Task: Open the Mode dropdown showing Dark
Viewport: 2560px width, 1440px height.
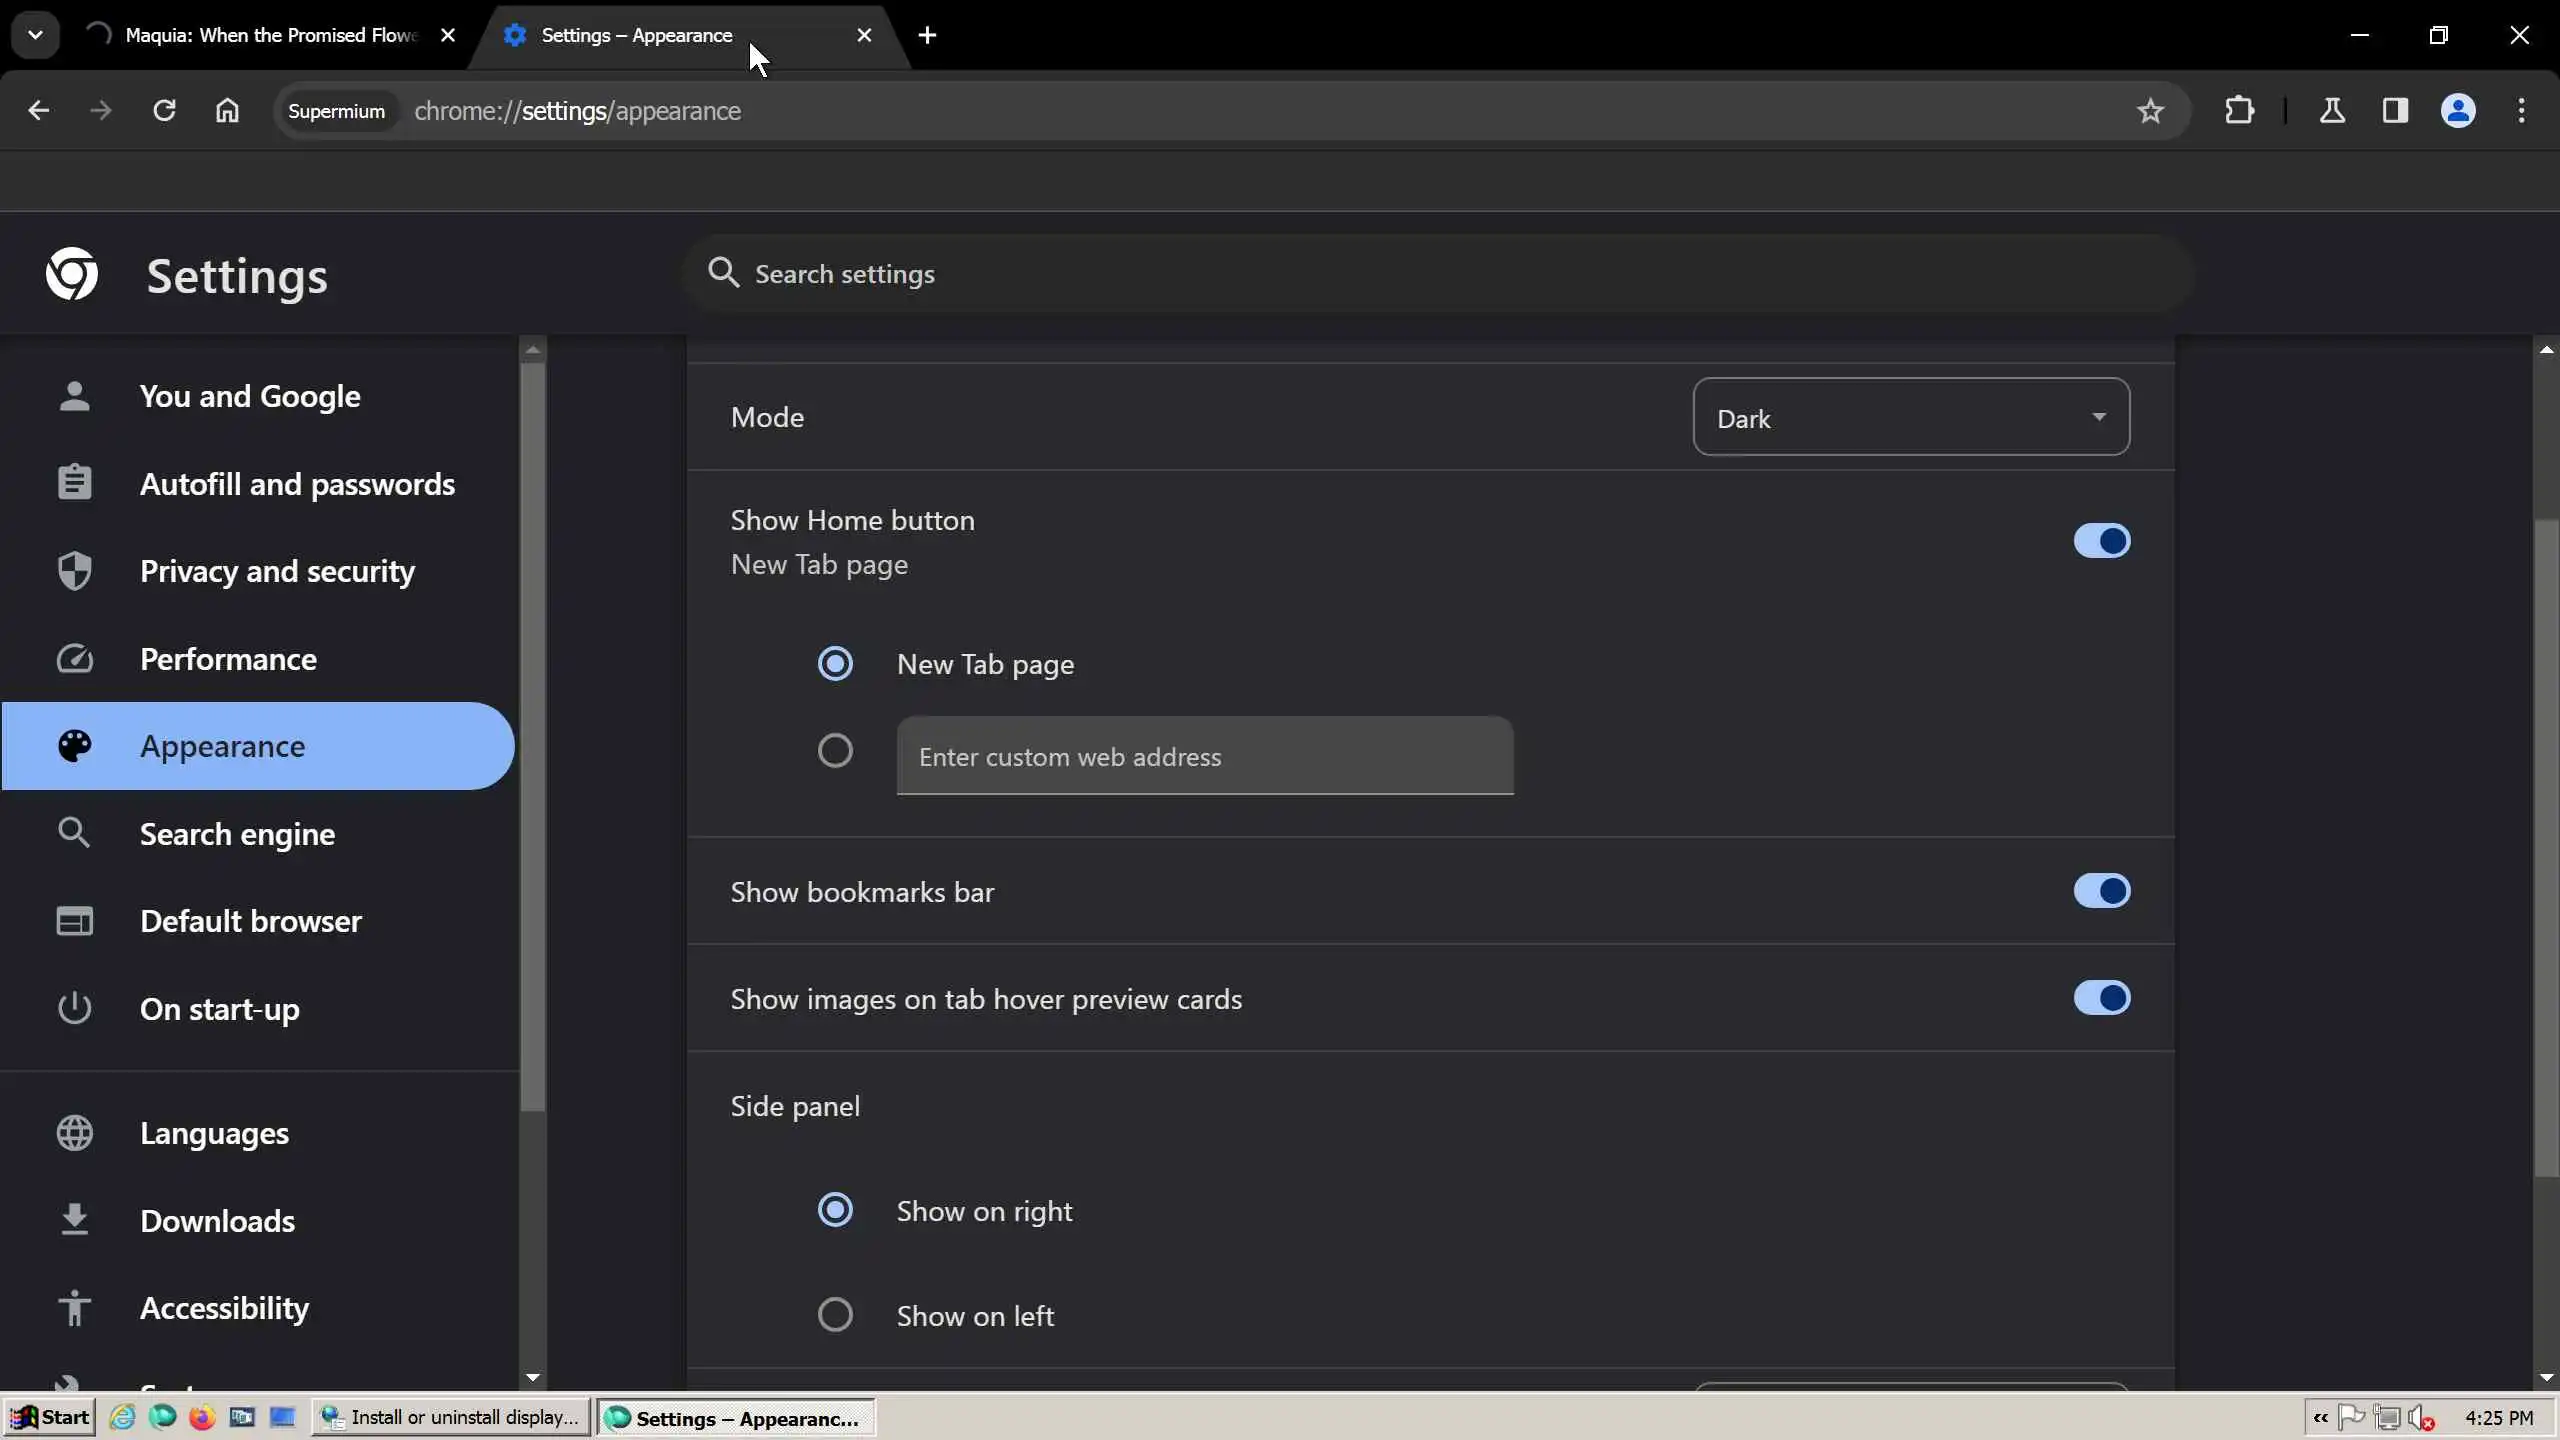Action: click(x=1910, y=417)
